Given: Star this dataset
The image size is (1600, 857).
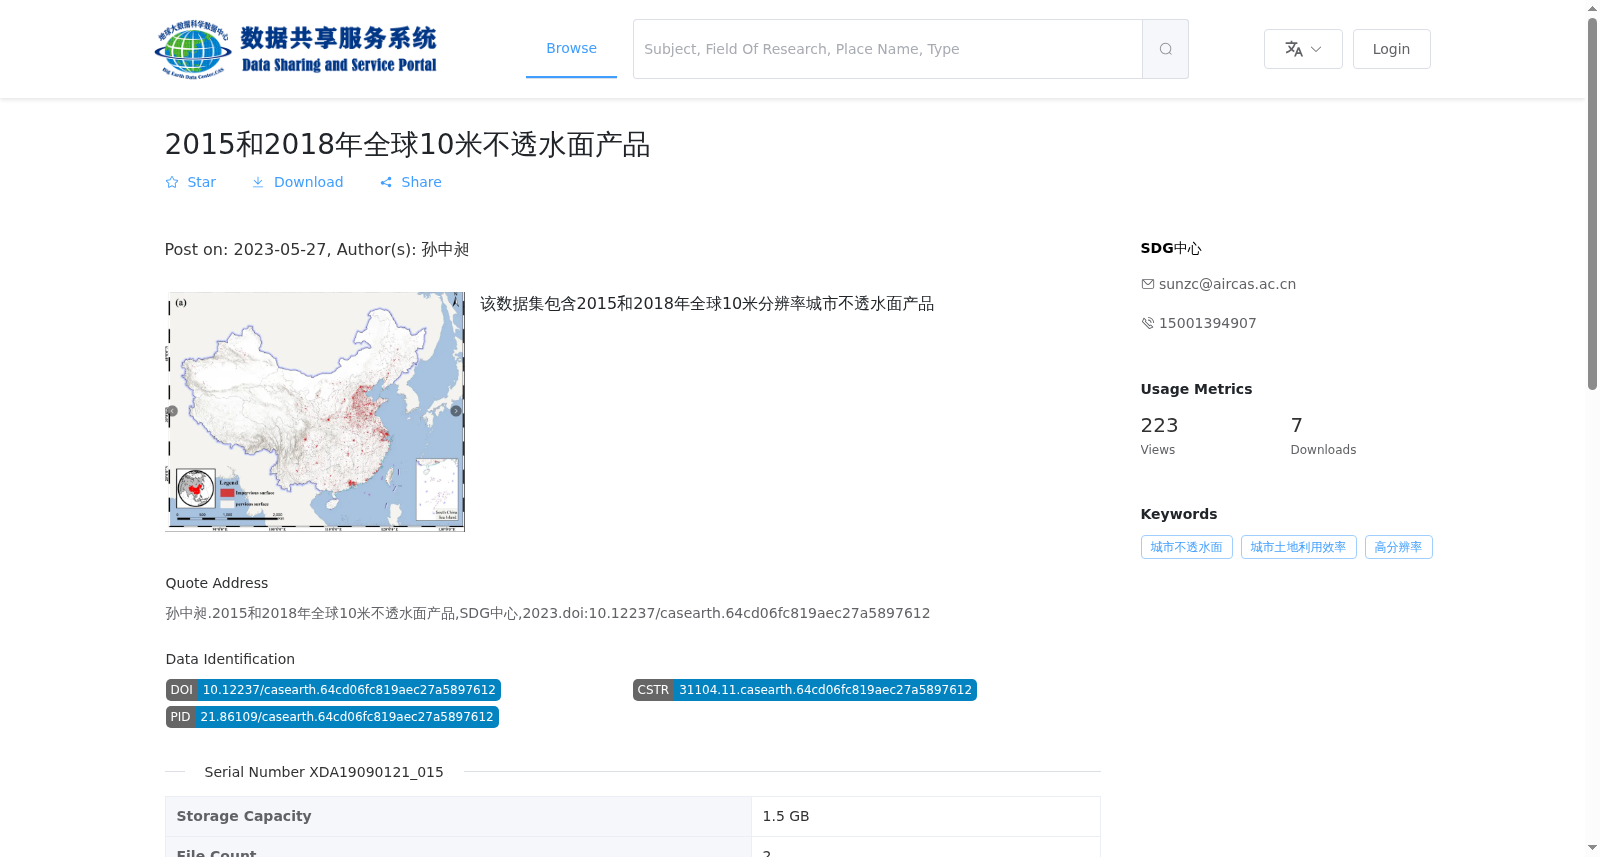Looking at the screenshot, I should pos(191,182).
